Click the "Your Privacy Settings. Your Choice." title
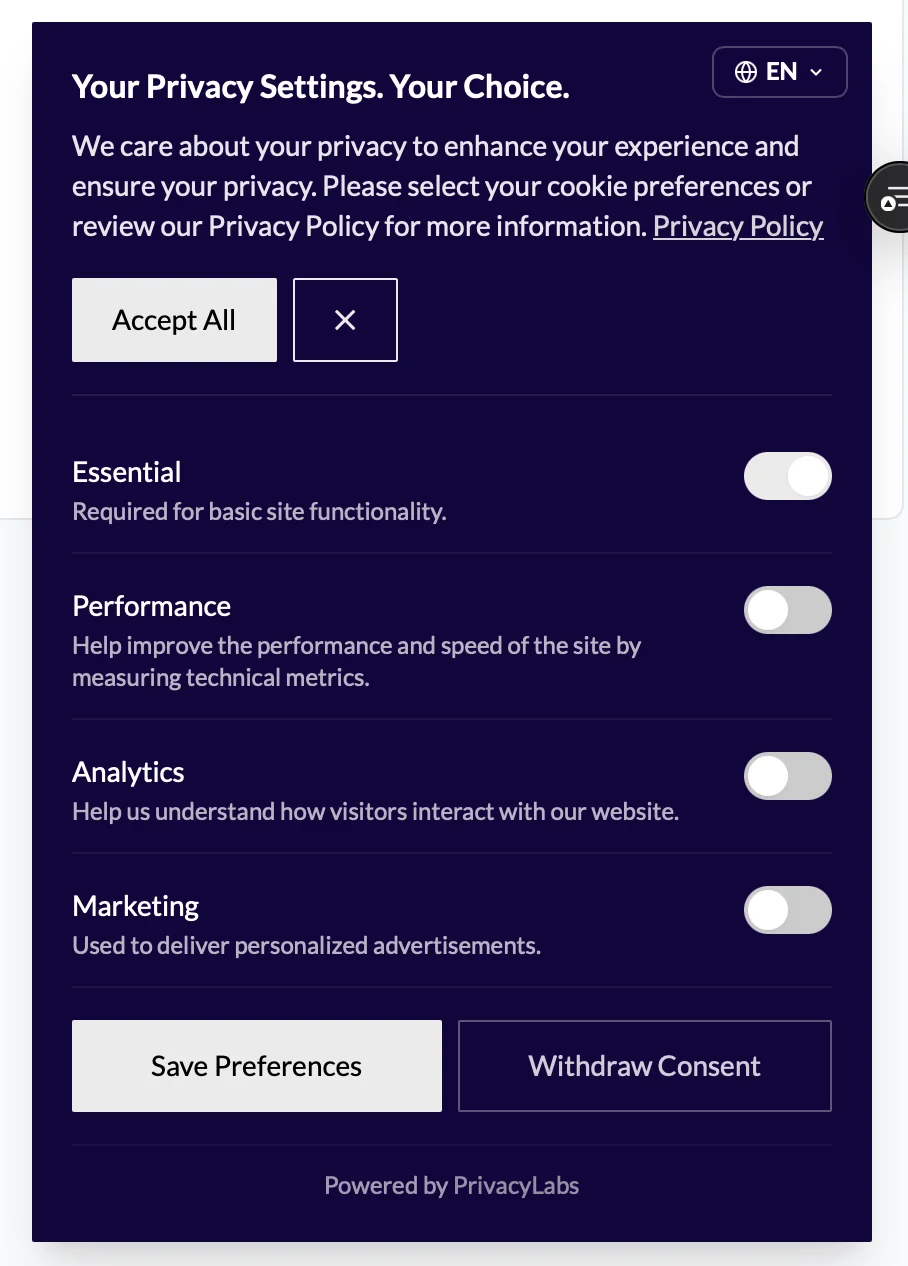The image size is (908, 1266). pos(321,87)
